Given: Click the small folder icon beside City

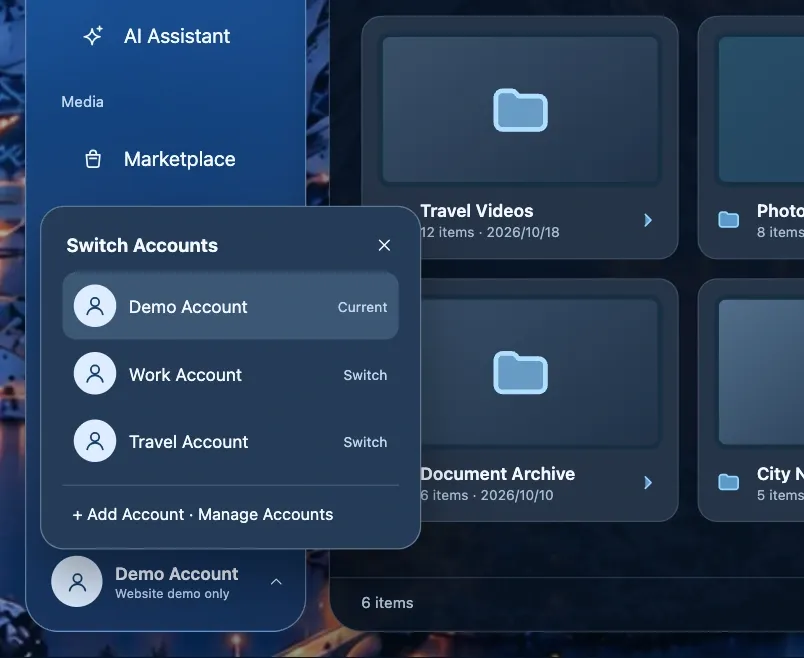Looking at the screenshot, I should (729, 483).
